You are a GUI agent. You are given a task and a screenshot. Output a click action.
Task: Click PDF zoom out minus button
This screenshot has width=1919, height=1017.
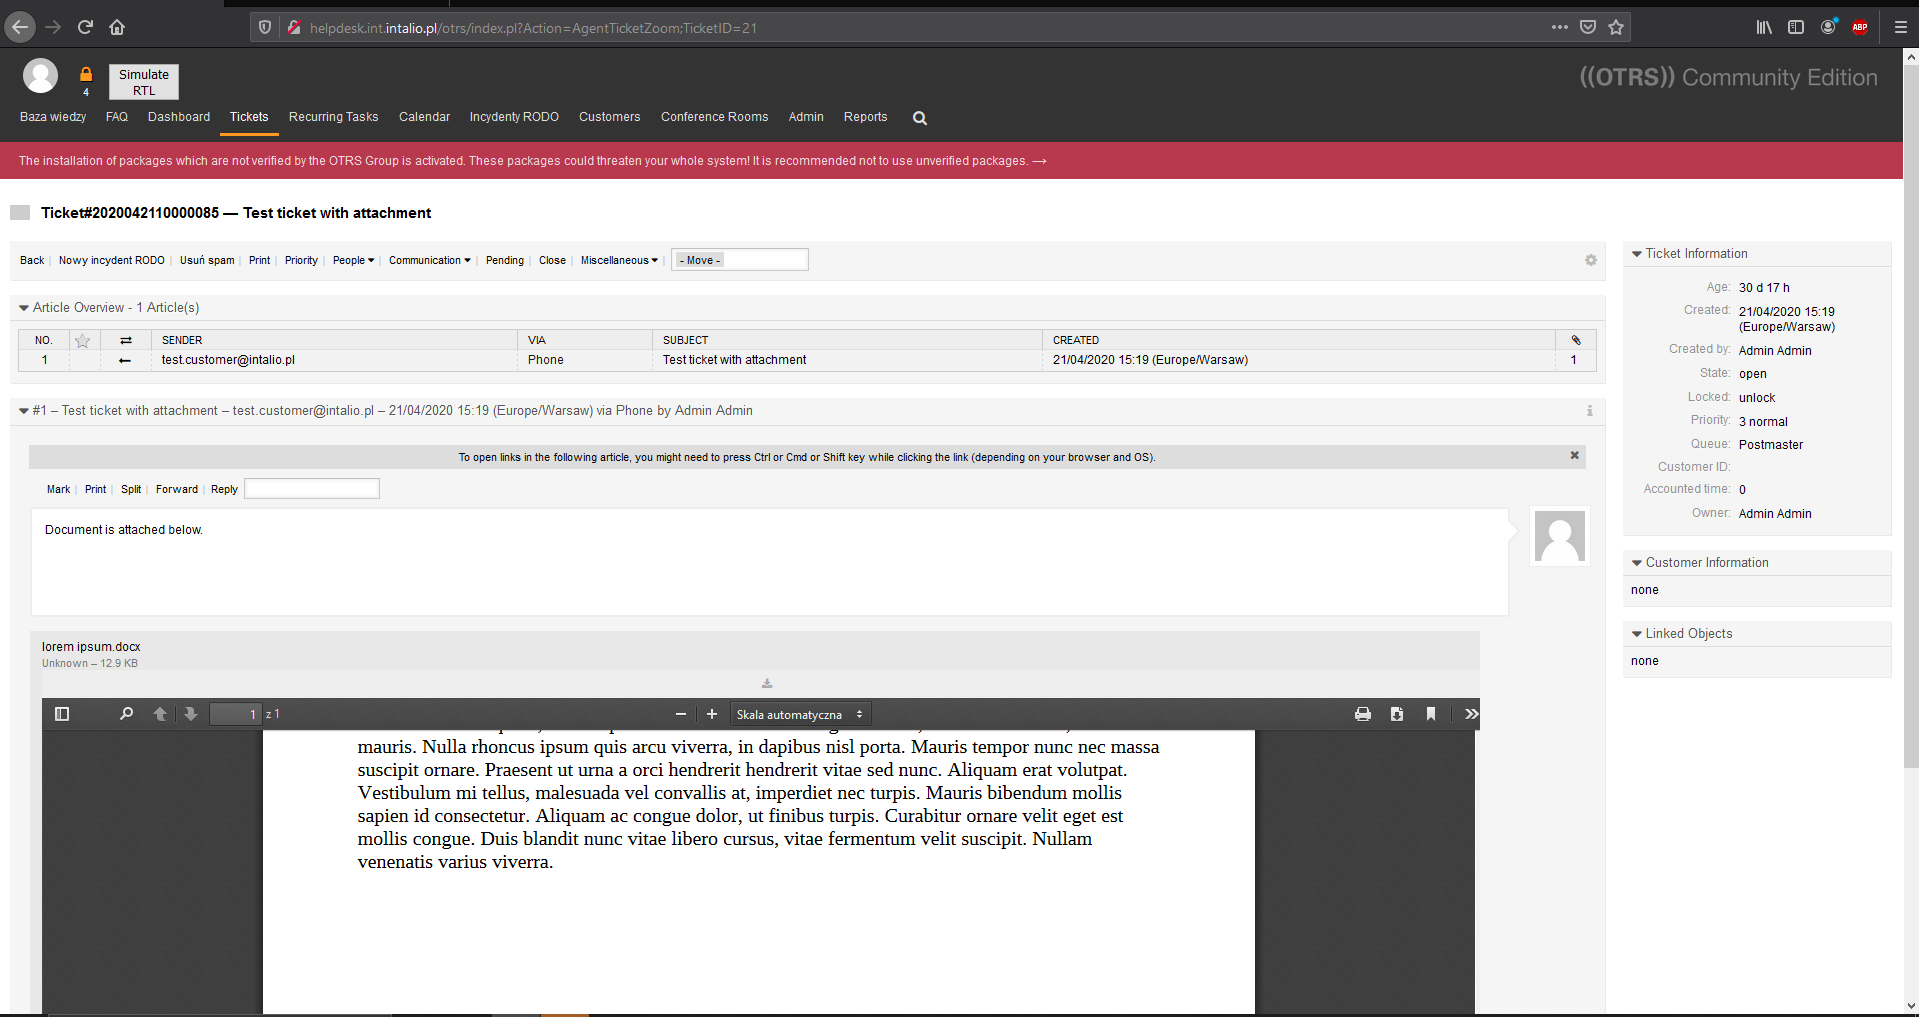pyautogui.click(x=681, y=714)
